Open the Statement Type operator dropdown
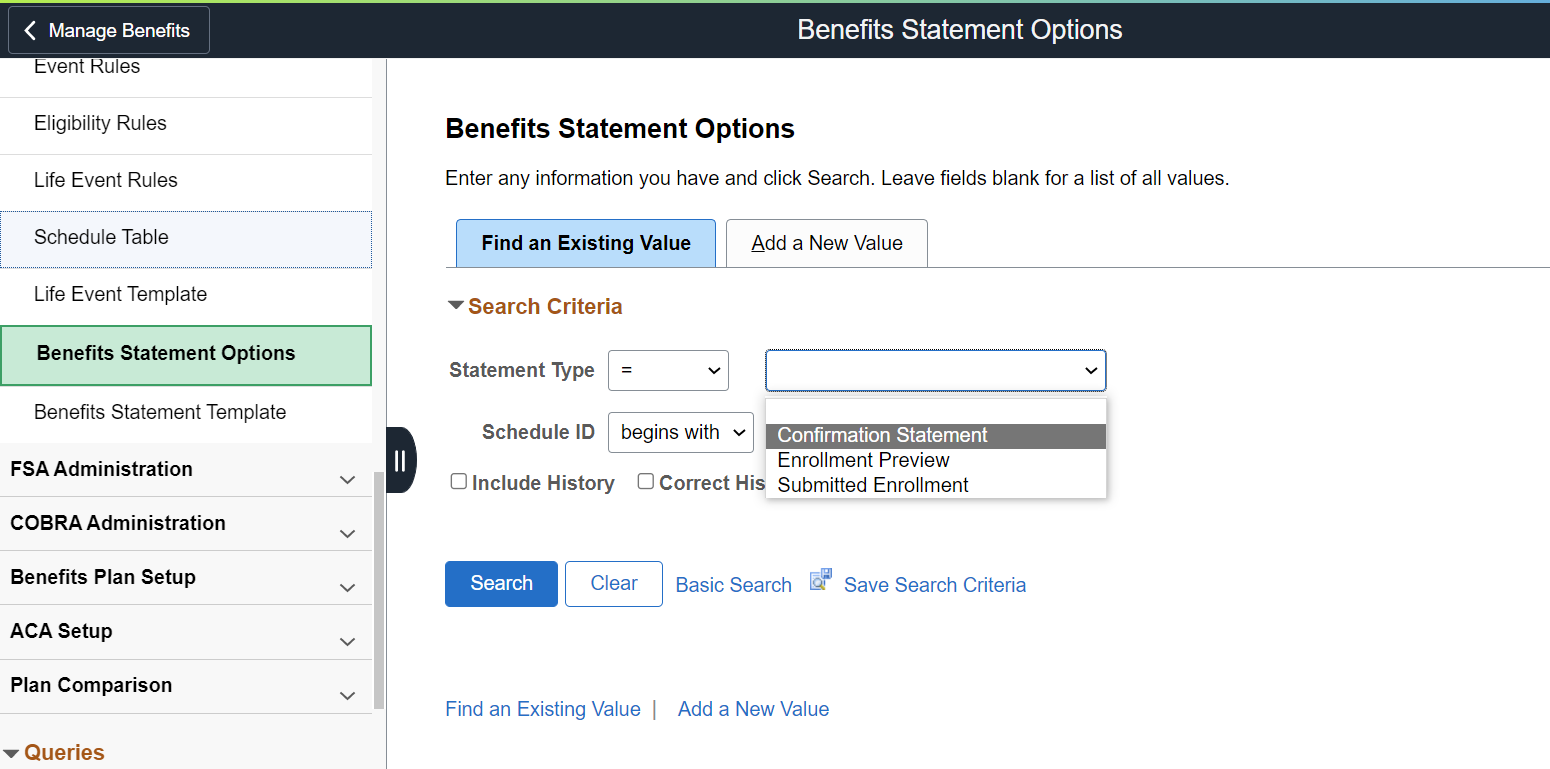This screenshot has height=769, width=1550. [x=668, y=370]
